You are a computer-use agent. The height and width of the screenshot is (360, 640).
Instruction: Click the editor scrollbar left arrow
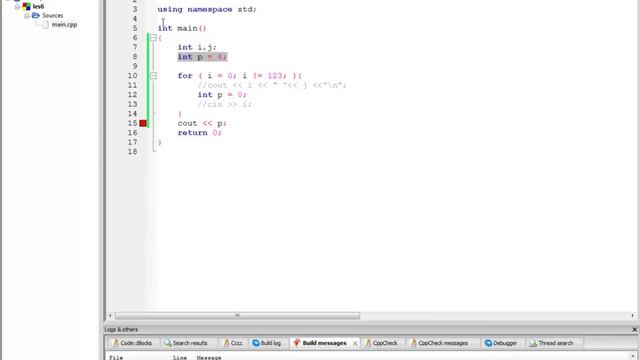pos(110,316)
